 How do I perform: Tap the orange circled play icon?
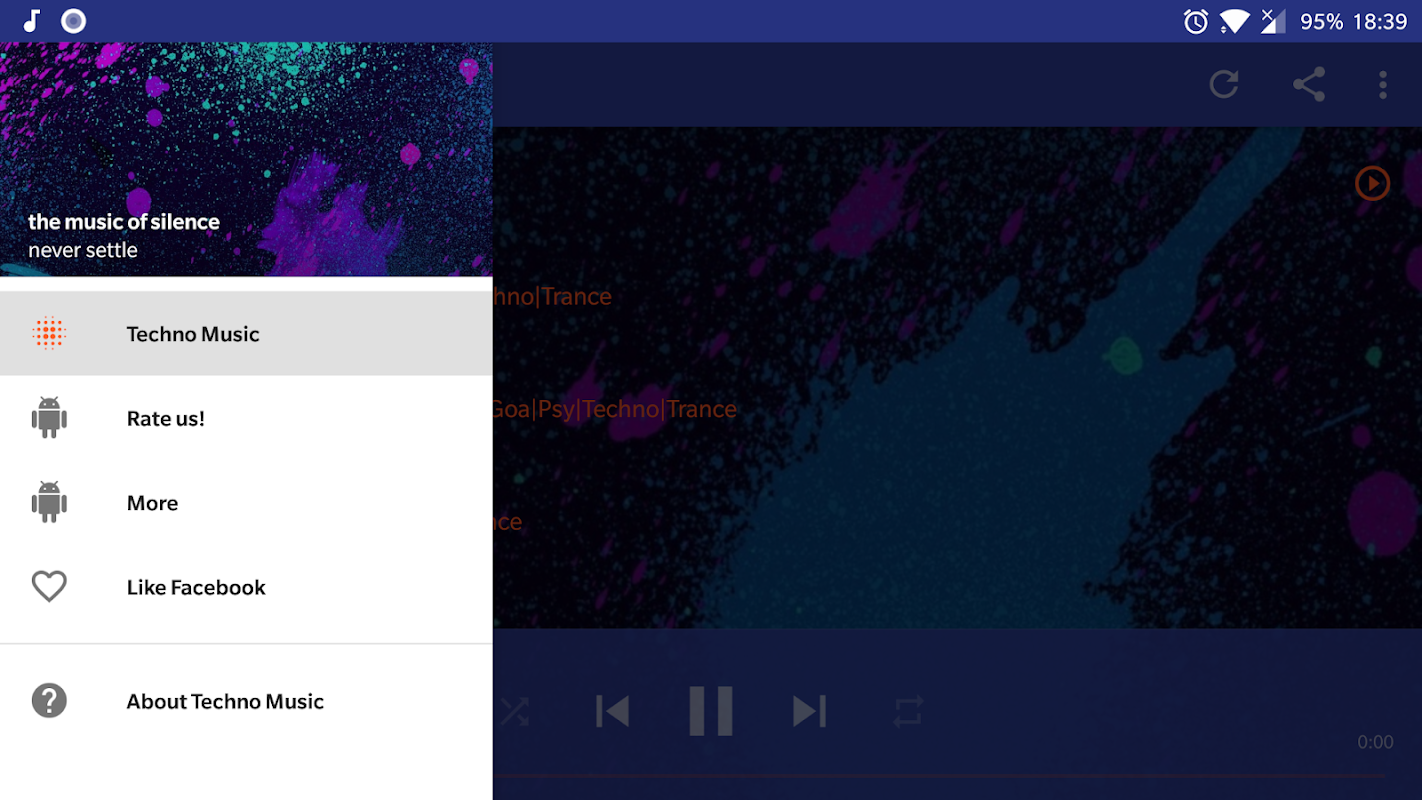[1372, 183]
